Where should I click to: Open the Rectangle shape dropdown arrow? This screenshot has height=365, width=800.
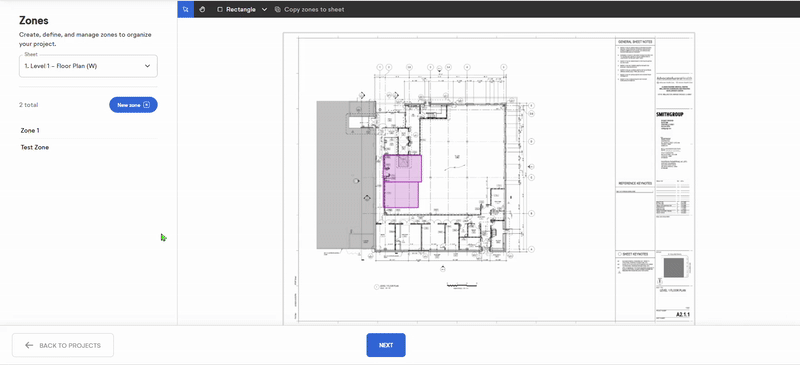pyautogui.click(x=264, y=9)
